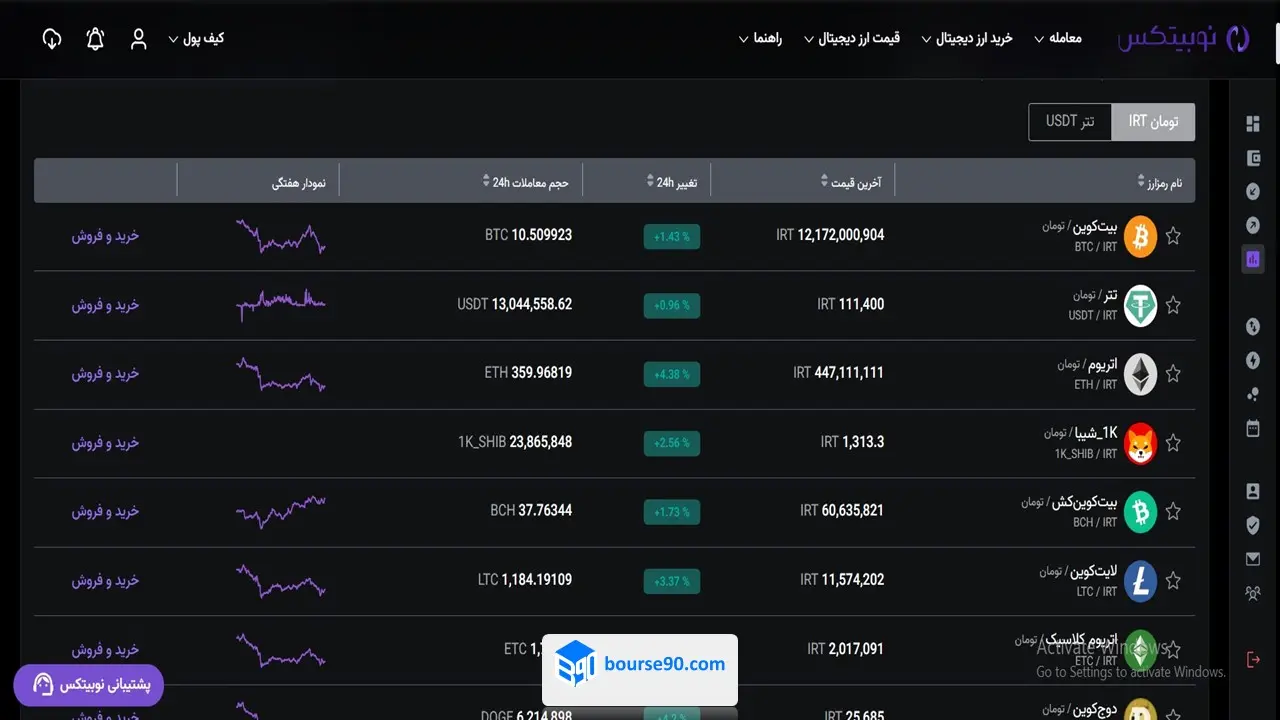This screenshot has width=1280, height=720.
Task: Open the calendar icon in sidebar
Action: [1253, 428]
